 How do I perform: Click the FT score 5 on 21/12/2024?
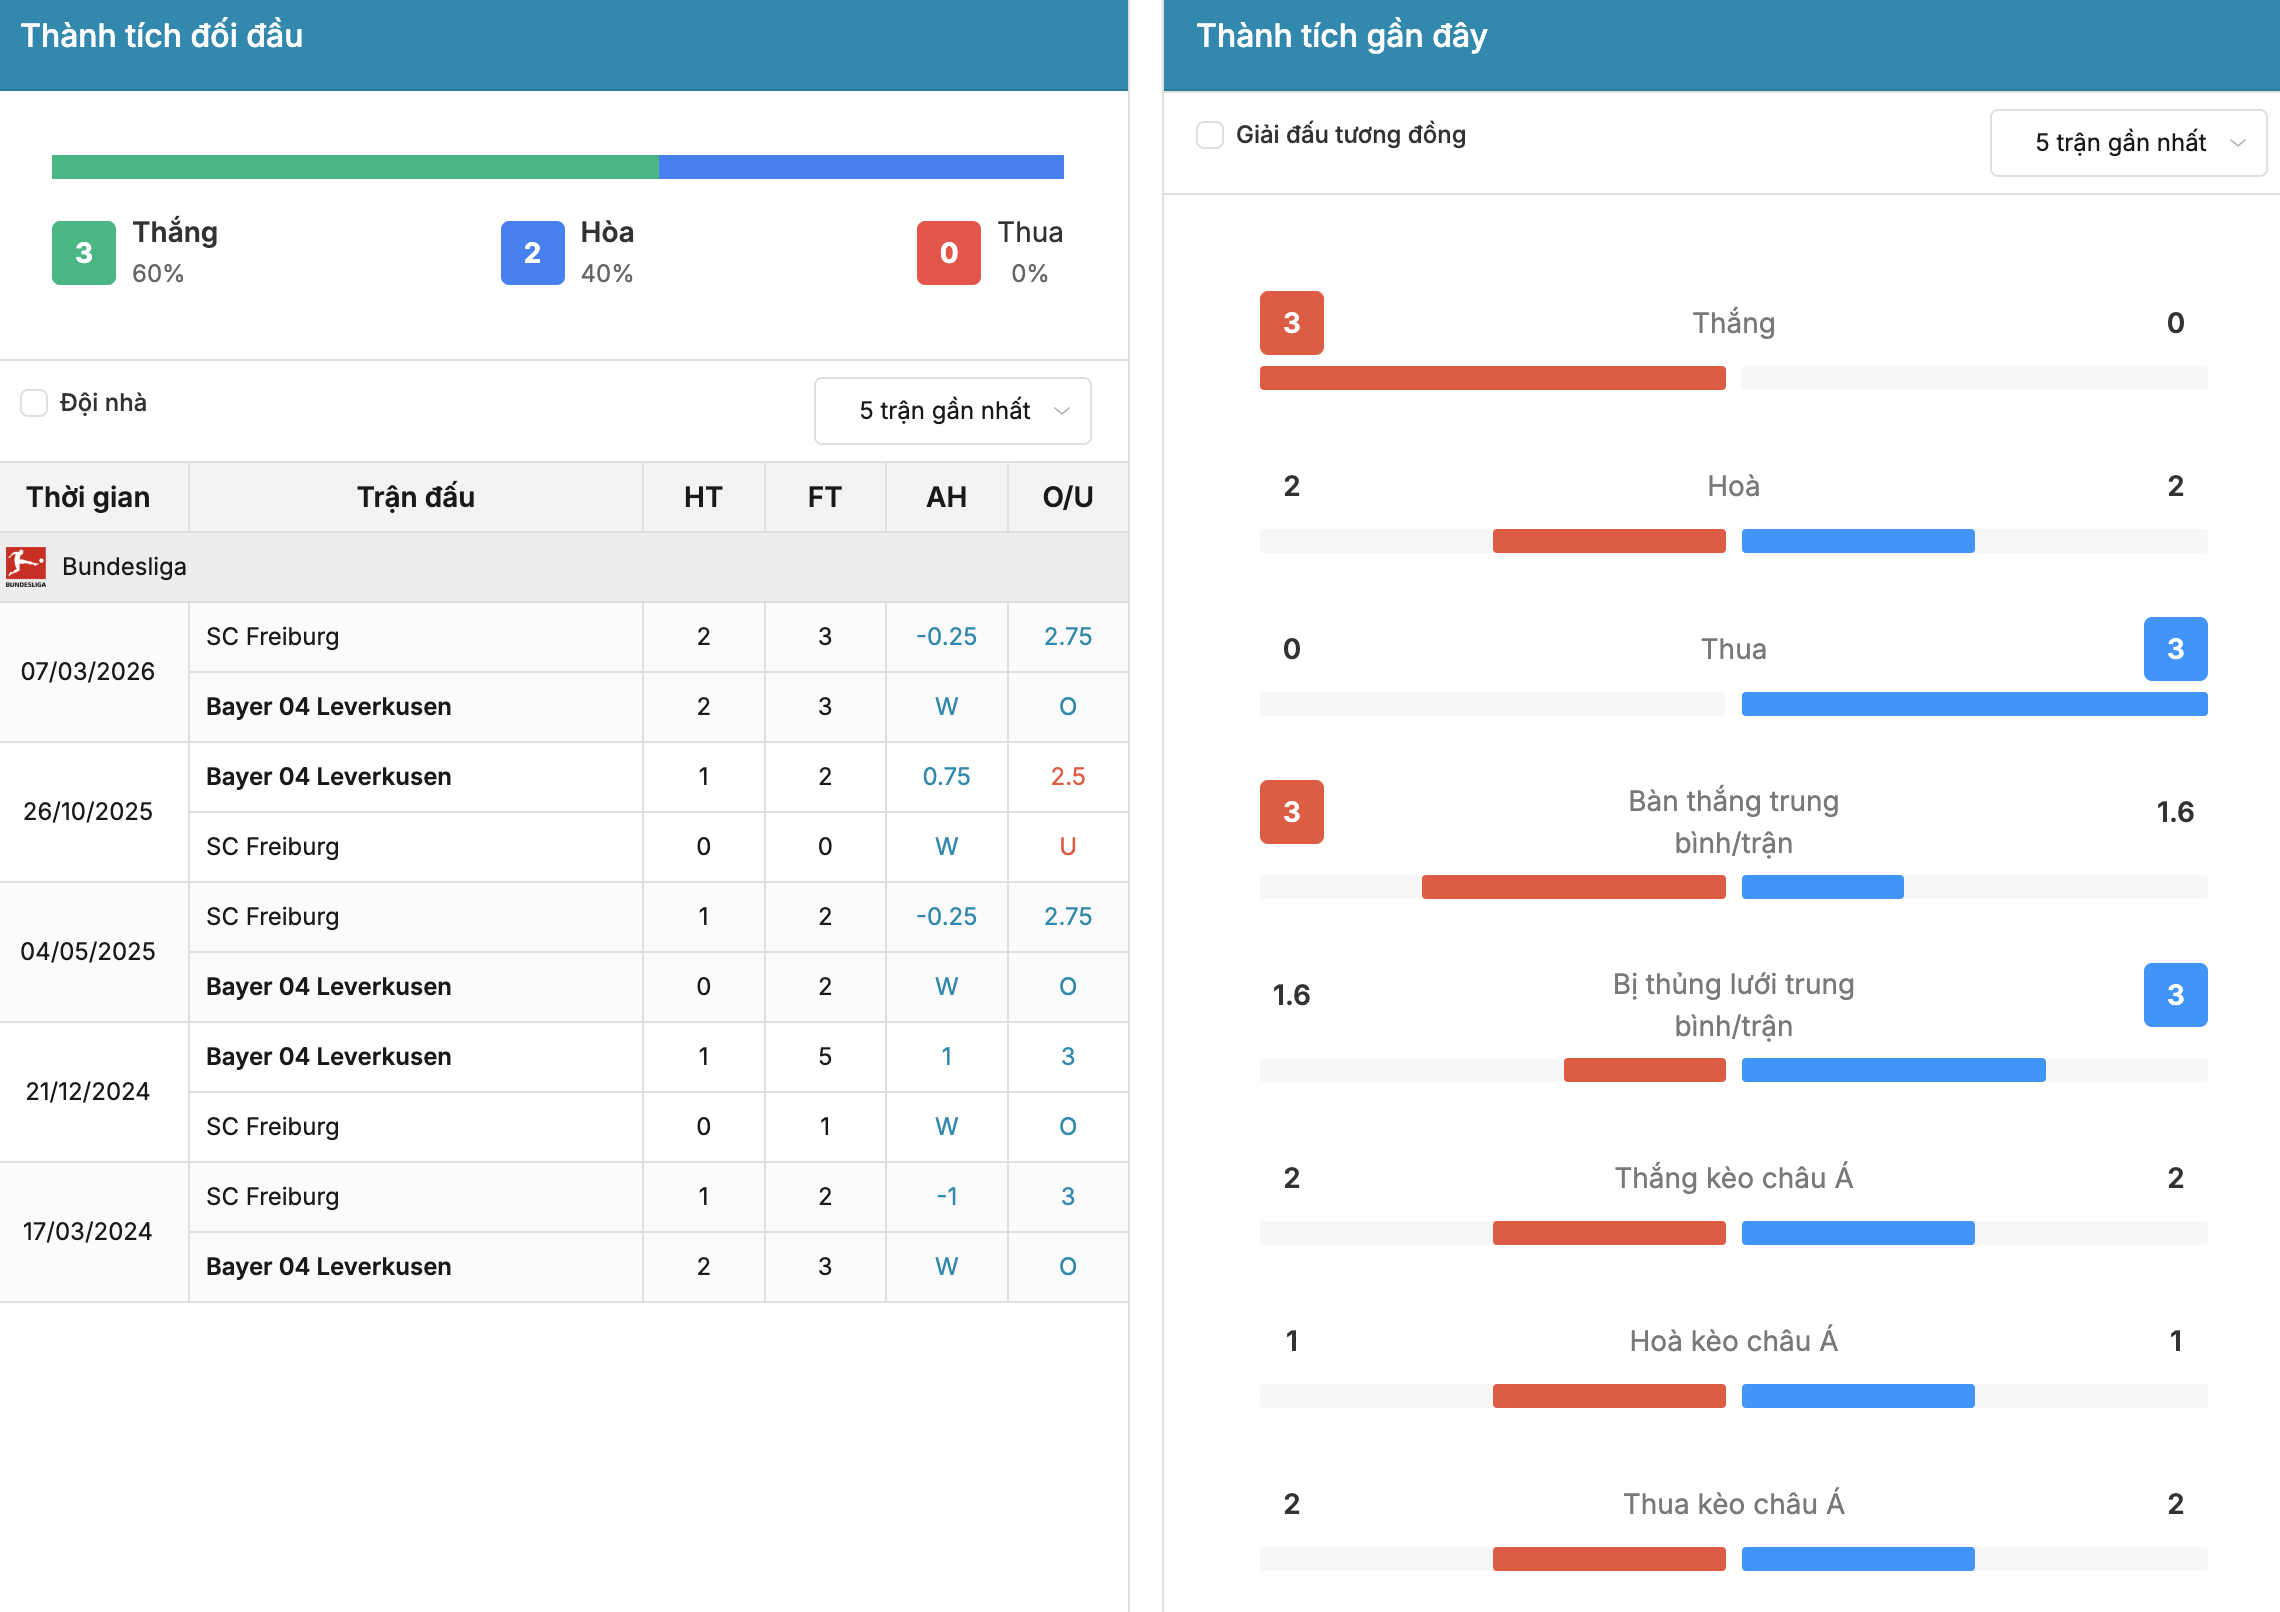tap(825, 1057)
